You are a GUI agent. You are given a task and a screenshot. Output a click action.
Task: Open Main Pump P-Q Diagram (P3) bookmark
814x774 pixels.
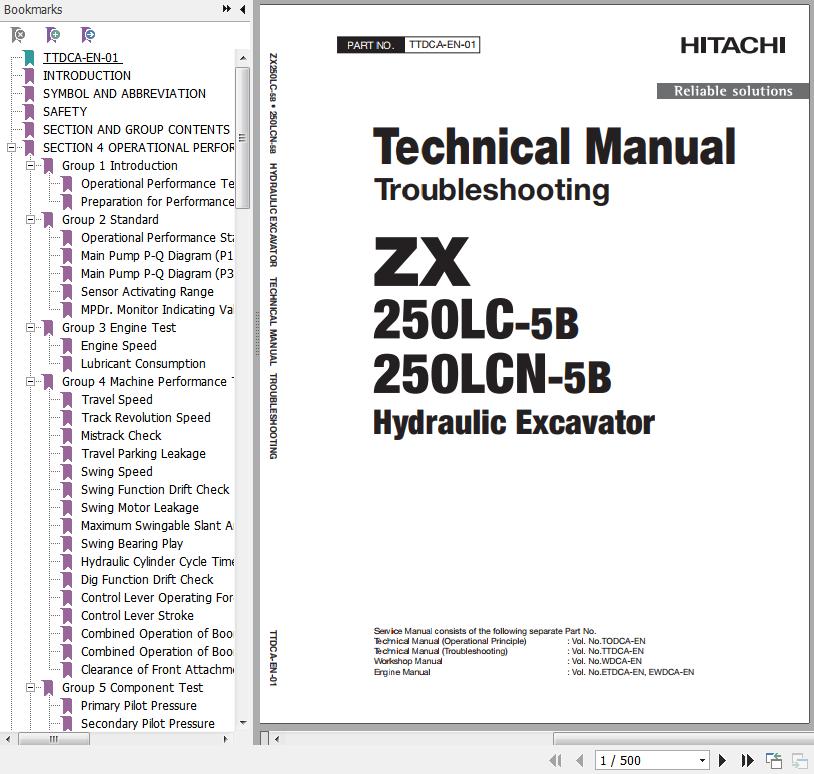click(157, 274)
